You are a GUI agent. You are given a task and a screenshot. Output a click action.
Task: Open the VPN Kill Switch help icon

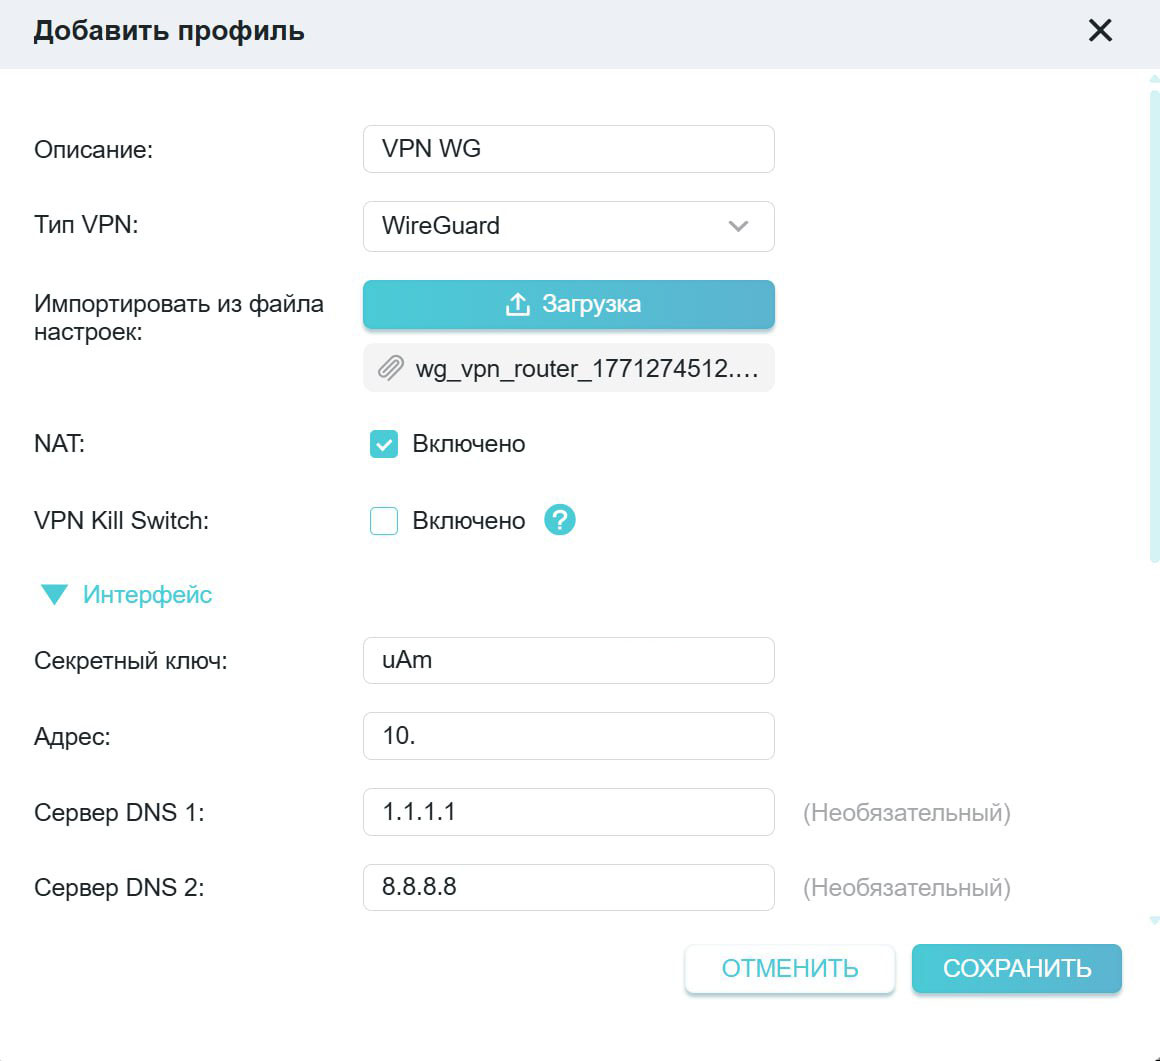point(560,520)
